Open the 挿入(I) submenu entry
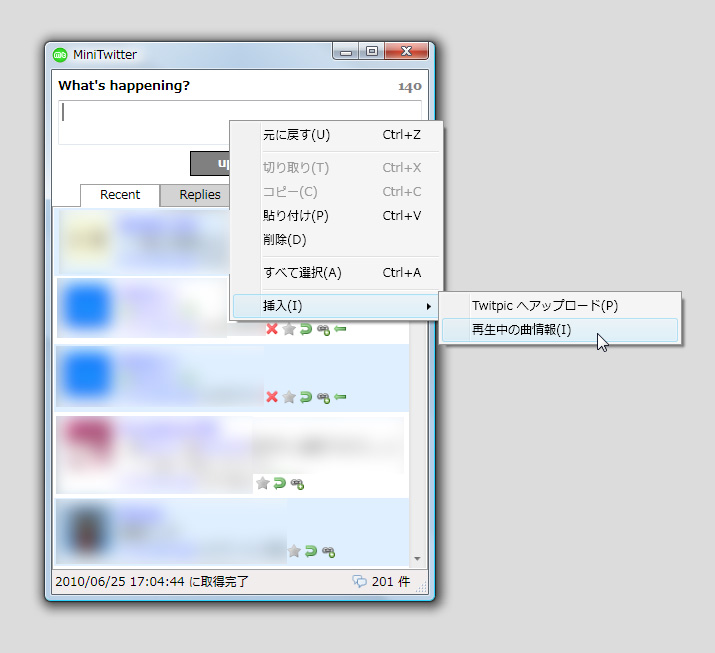This screenshot has width=715, height=653. coord(336,306)
